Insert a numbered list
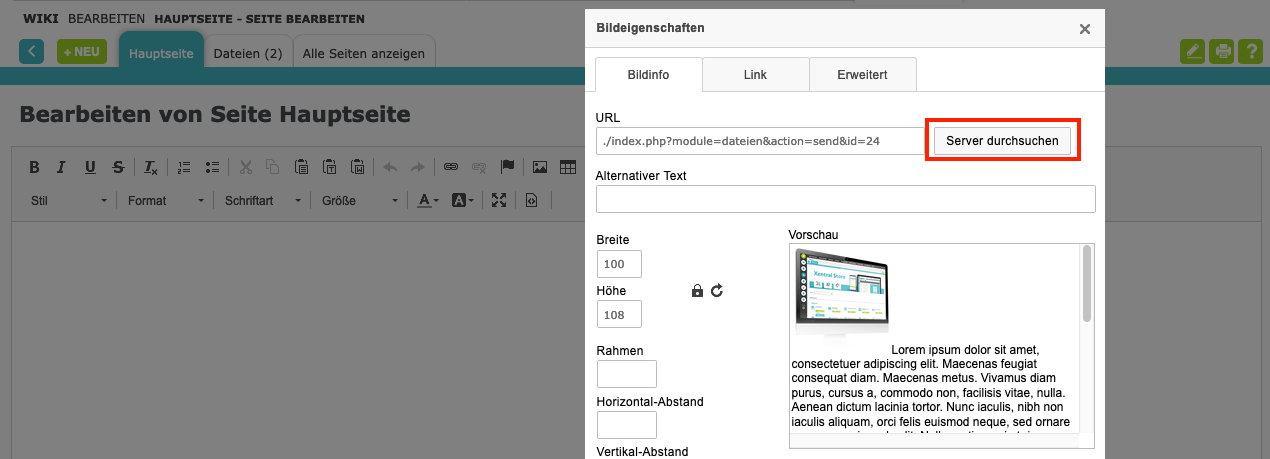 click(x=184, y=167)
